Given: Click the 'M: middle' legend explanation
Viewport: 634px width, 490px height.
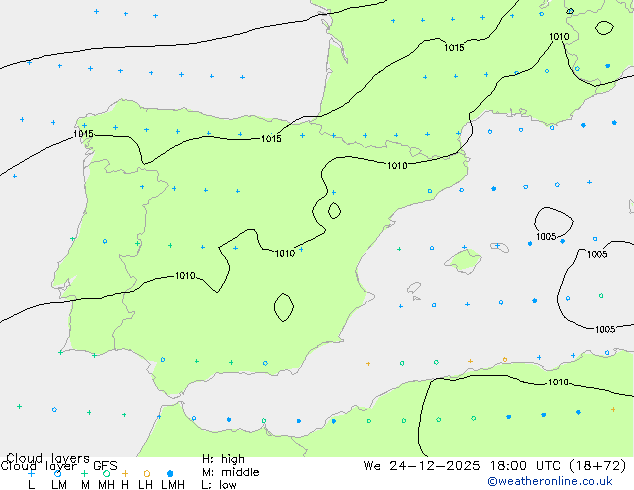Looking at the screenshot, I should coord(230,472).
